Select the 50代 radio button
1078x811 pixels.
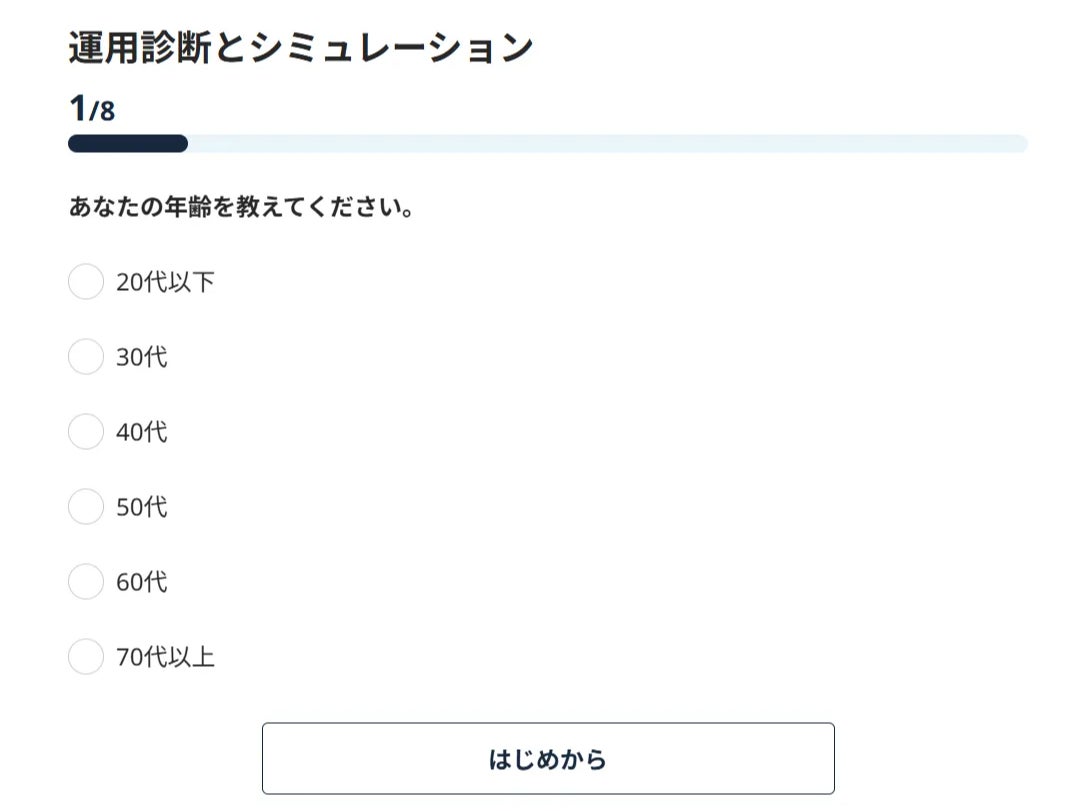pos(86,506)
